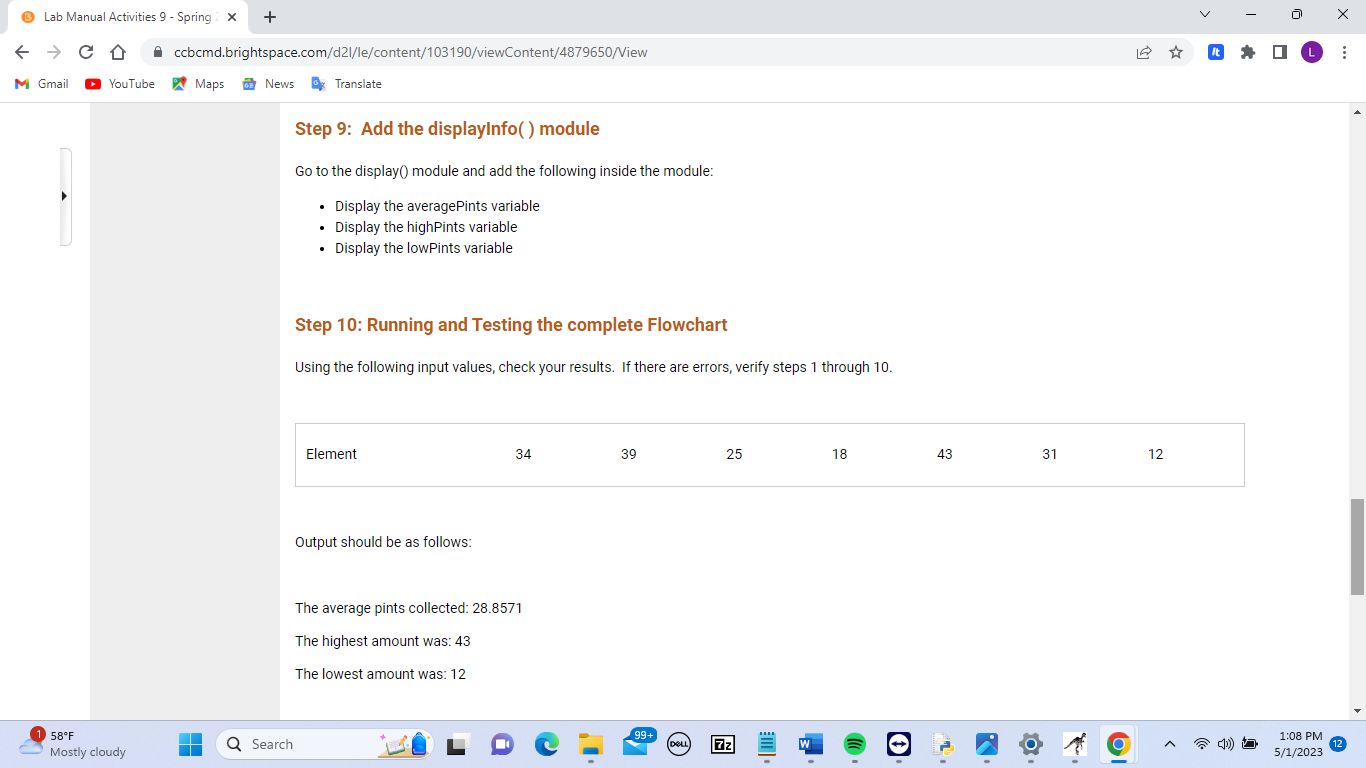Viewport: 1366px width, 768px height.
Task: Open the tab search dropdown
Action: click(x=1204, y=15)
